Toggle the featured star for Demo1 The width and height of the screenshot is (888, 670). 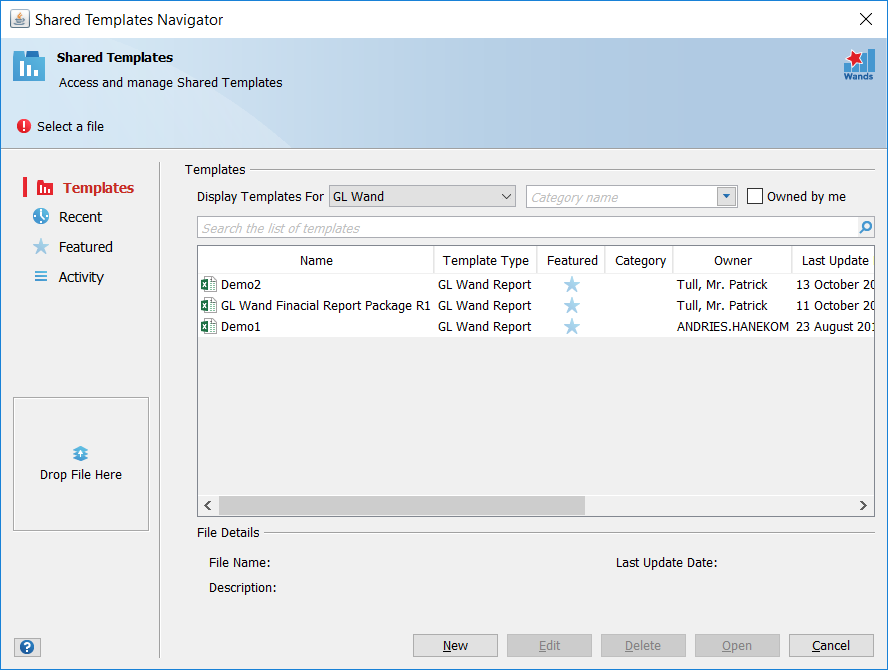point(571,326)
